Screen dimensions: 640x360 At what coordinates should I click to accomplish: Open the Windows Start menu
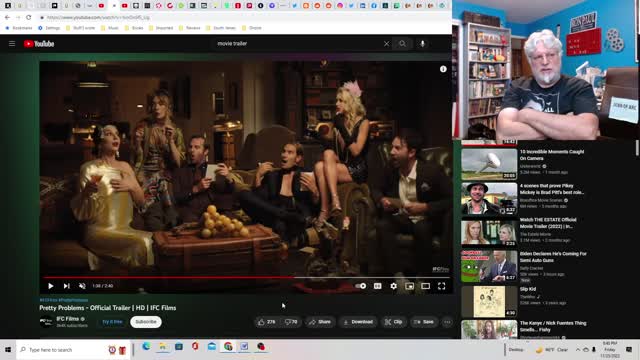(x=8, y=350)
